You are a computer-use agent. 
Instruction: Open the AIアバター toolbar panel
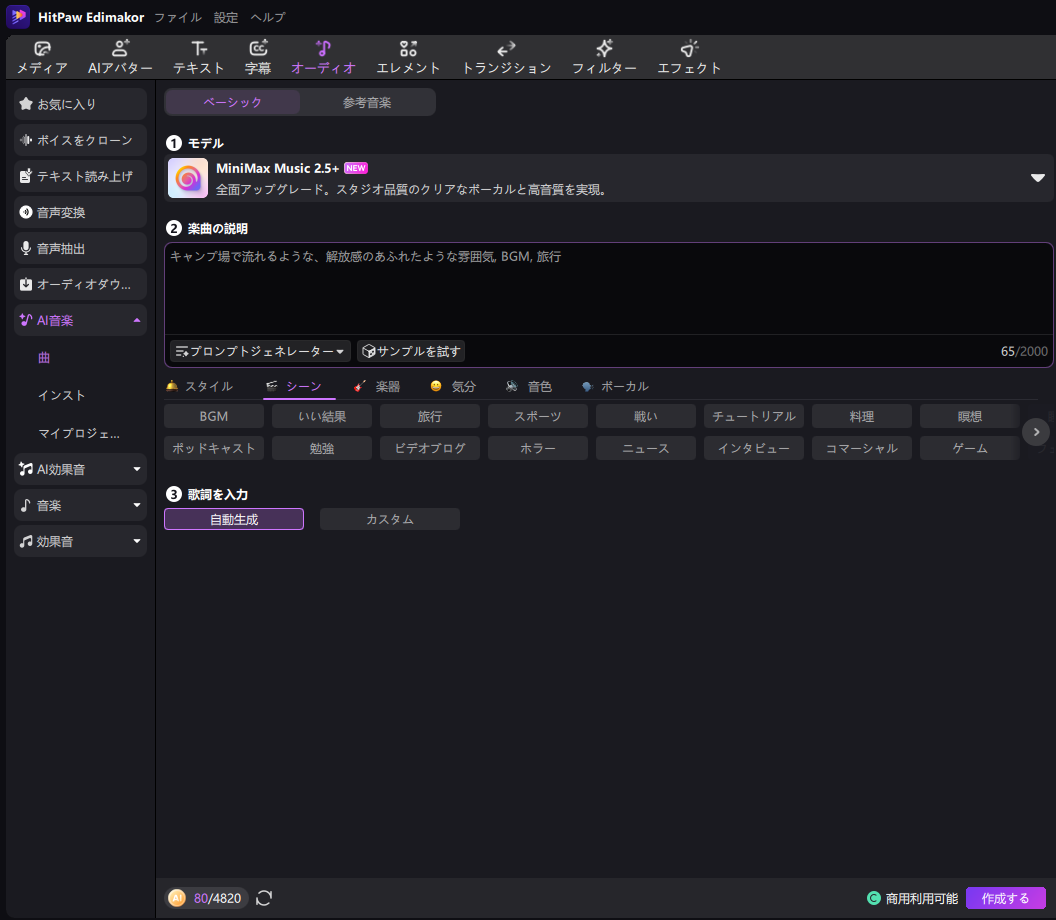[x=120, y=57]
